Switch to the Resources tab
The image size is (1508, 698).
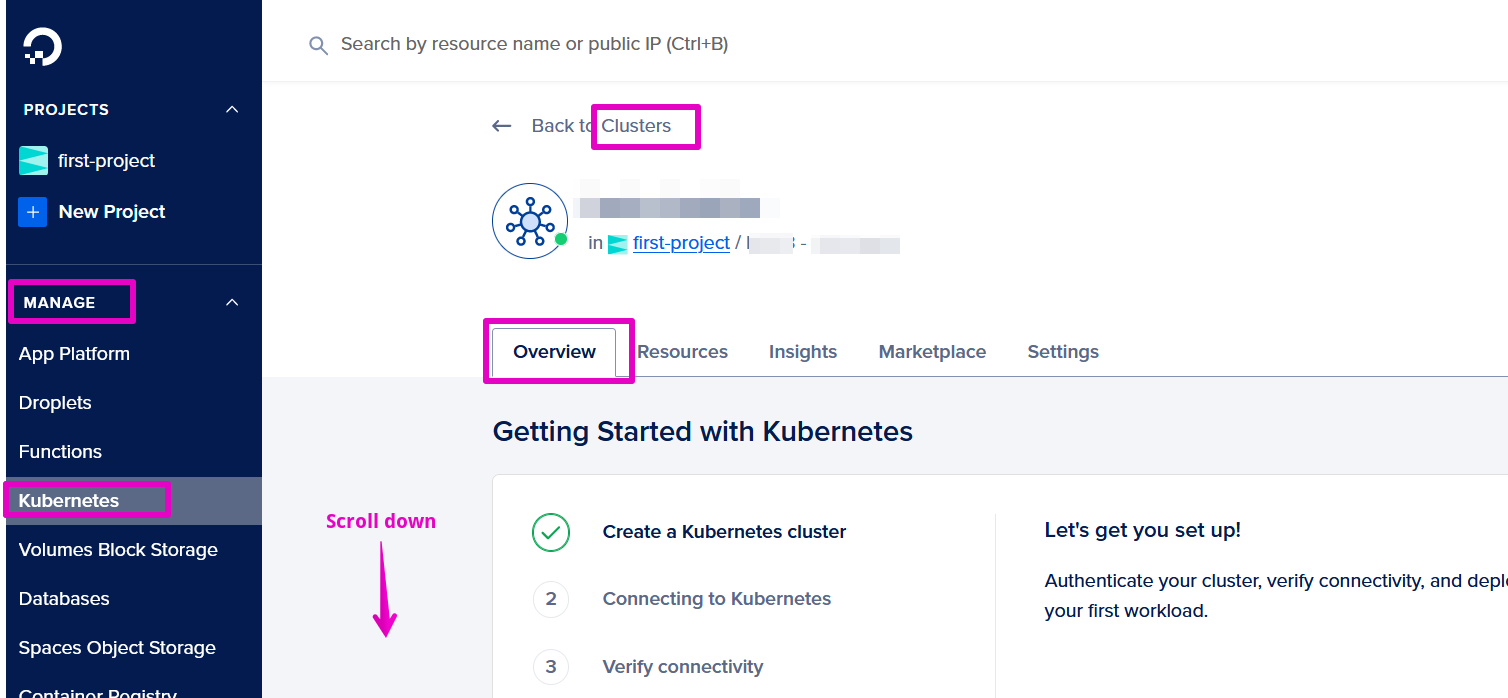pos(683,352)
